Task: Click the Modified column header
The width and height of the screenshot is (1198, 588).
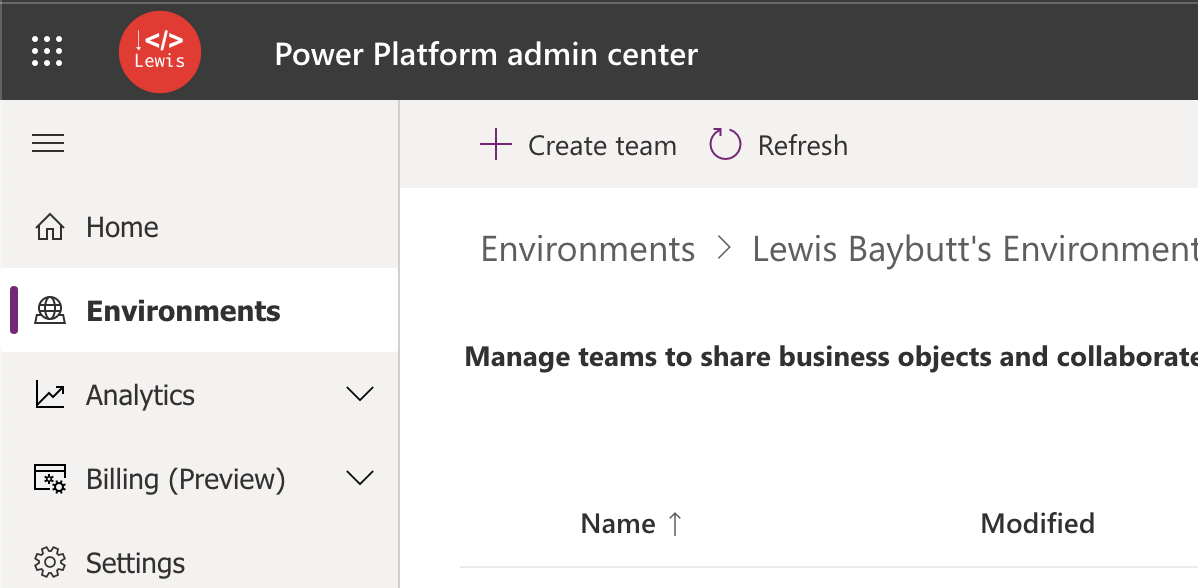Action: point(1037,523)
